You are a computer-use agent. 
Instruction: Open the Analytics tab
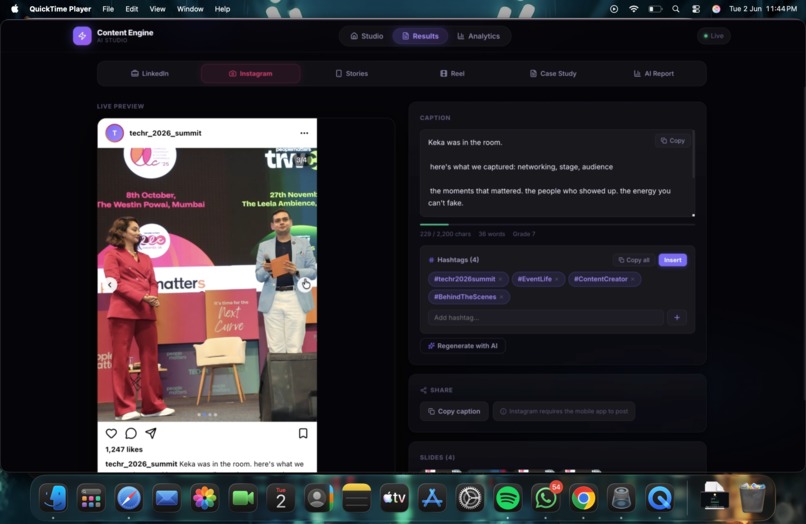pos(479,36)
